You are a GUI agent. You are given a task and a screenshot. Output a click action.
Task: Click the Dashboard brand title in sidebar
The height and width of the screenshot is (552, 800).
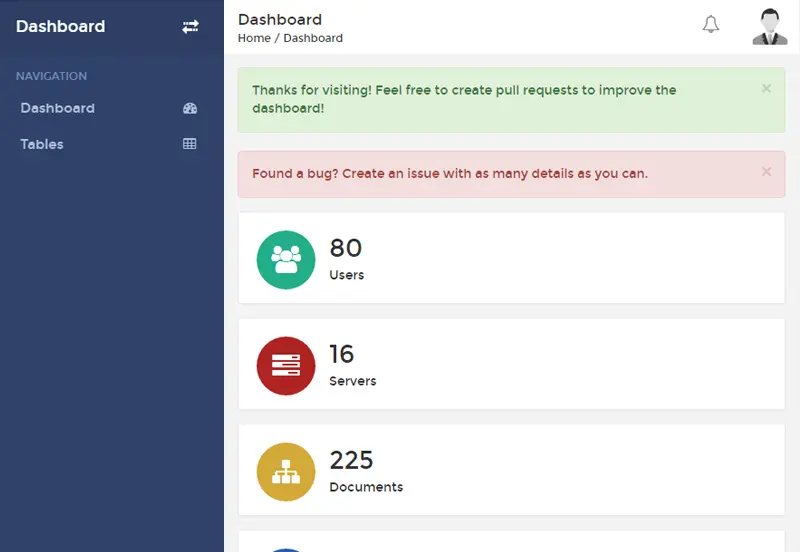(x=60, y=27)
